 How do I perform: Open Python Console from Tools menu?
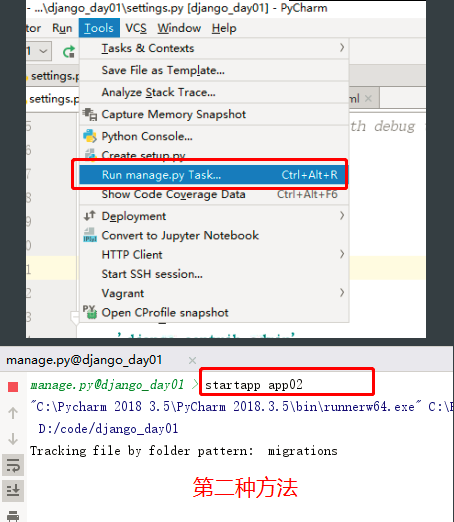(x=214, y=136)
